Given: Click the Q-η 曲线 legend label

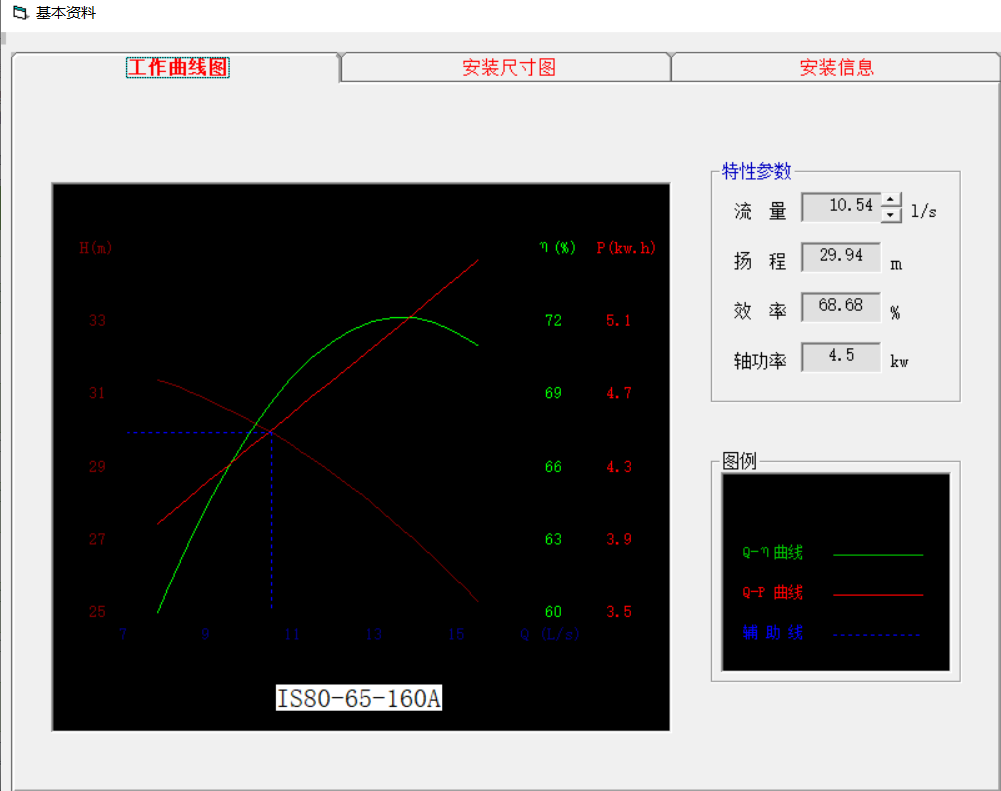Looking at the screenshot, I should (x=772, y=552).
